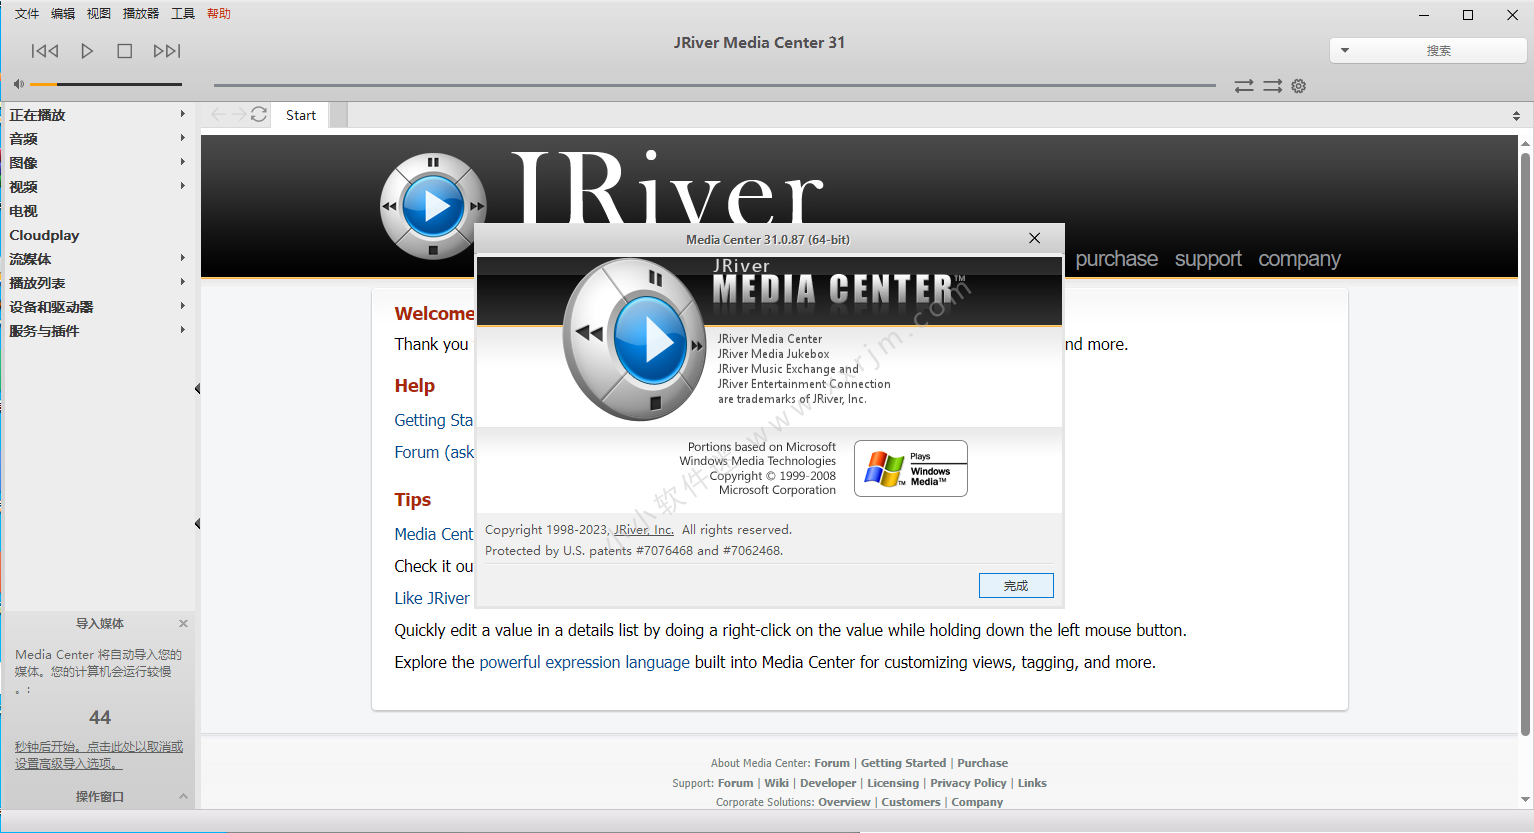Refresh the Start page

(259, 114)
